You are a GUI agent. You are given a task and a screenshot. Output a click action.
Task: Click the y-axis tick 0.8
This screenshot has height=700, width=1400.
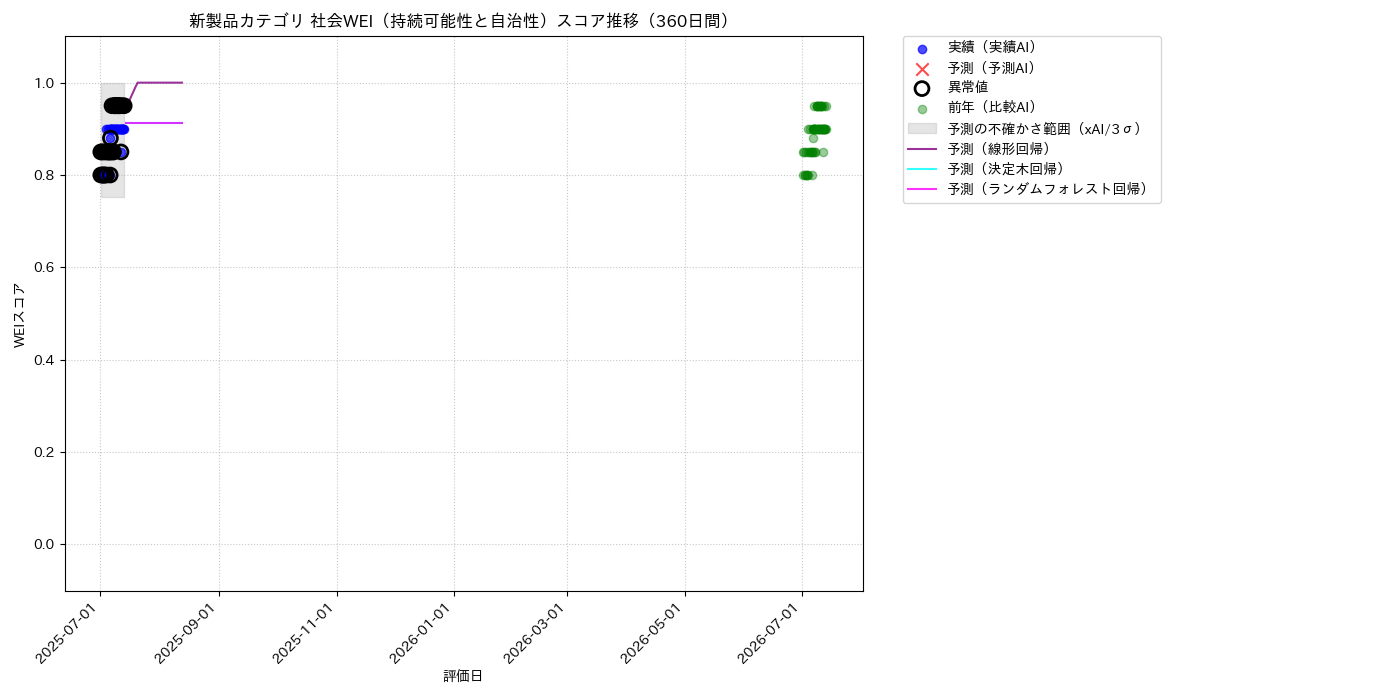(x=46, y=175)
